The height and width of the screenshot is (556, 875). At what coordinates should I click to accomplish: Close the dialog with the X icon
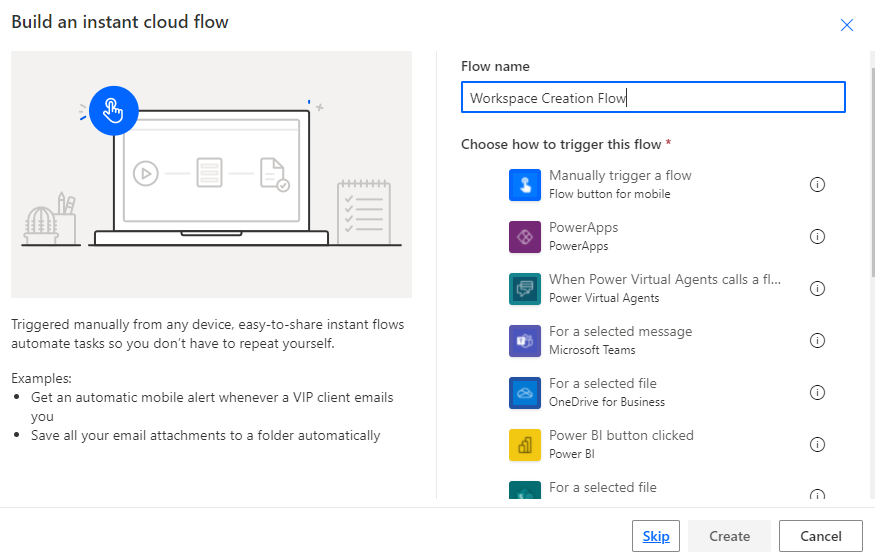pyautogui.click(x=847, y=25)
